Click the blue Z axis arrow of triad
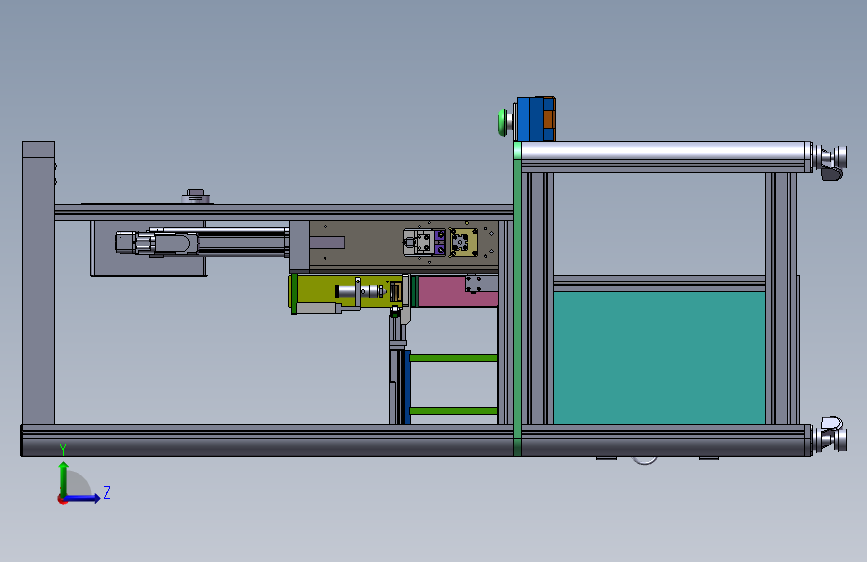867x562 pixels. click(83, 498)
